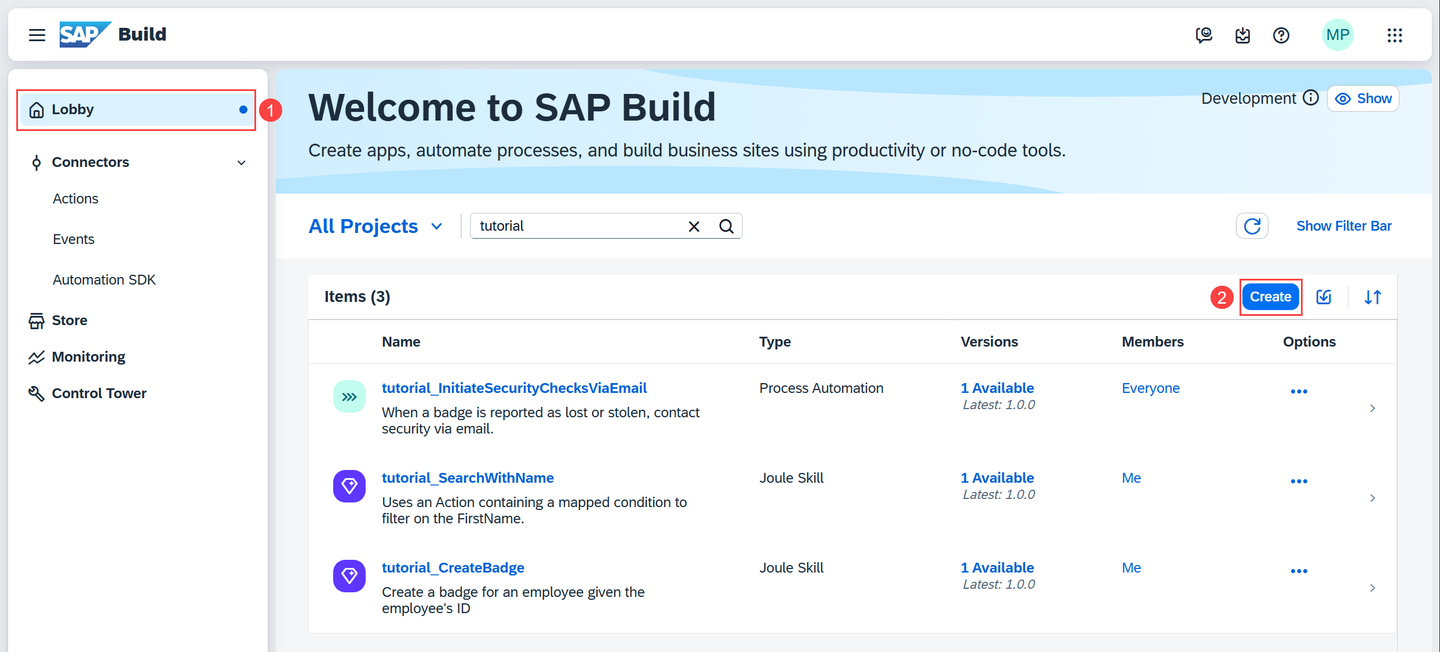1440x652 pixels.
Task: Click the Development info icon
Action: [x=1310, y=98]
